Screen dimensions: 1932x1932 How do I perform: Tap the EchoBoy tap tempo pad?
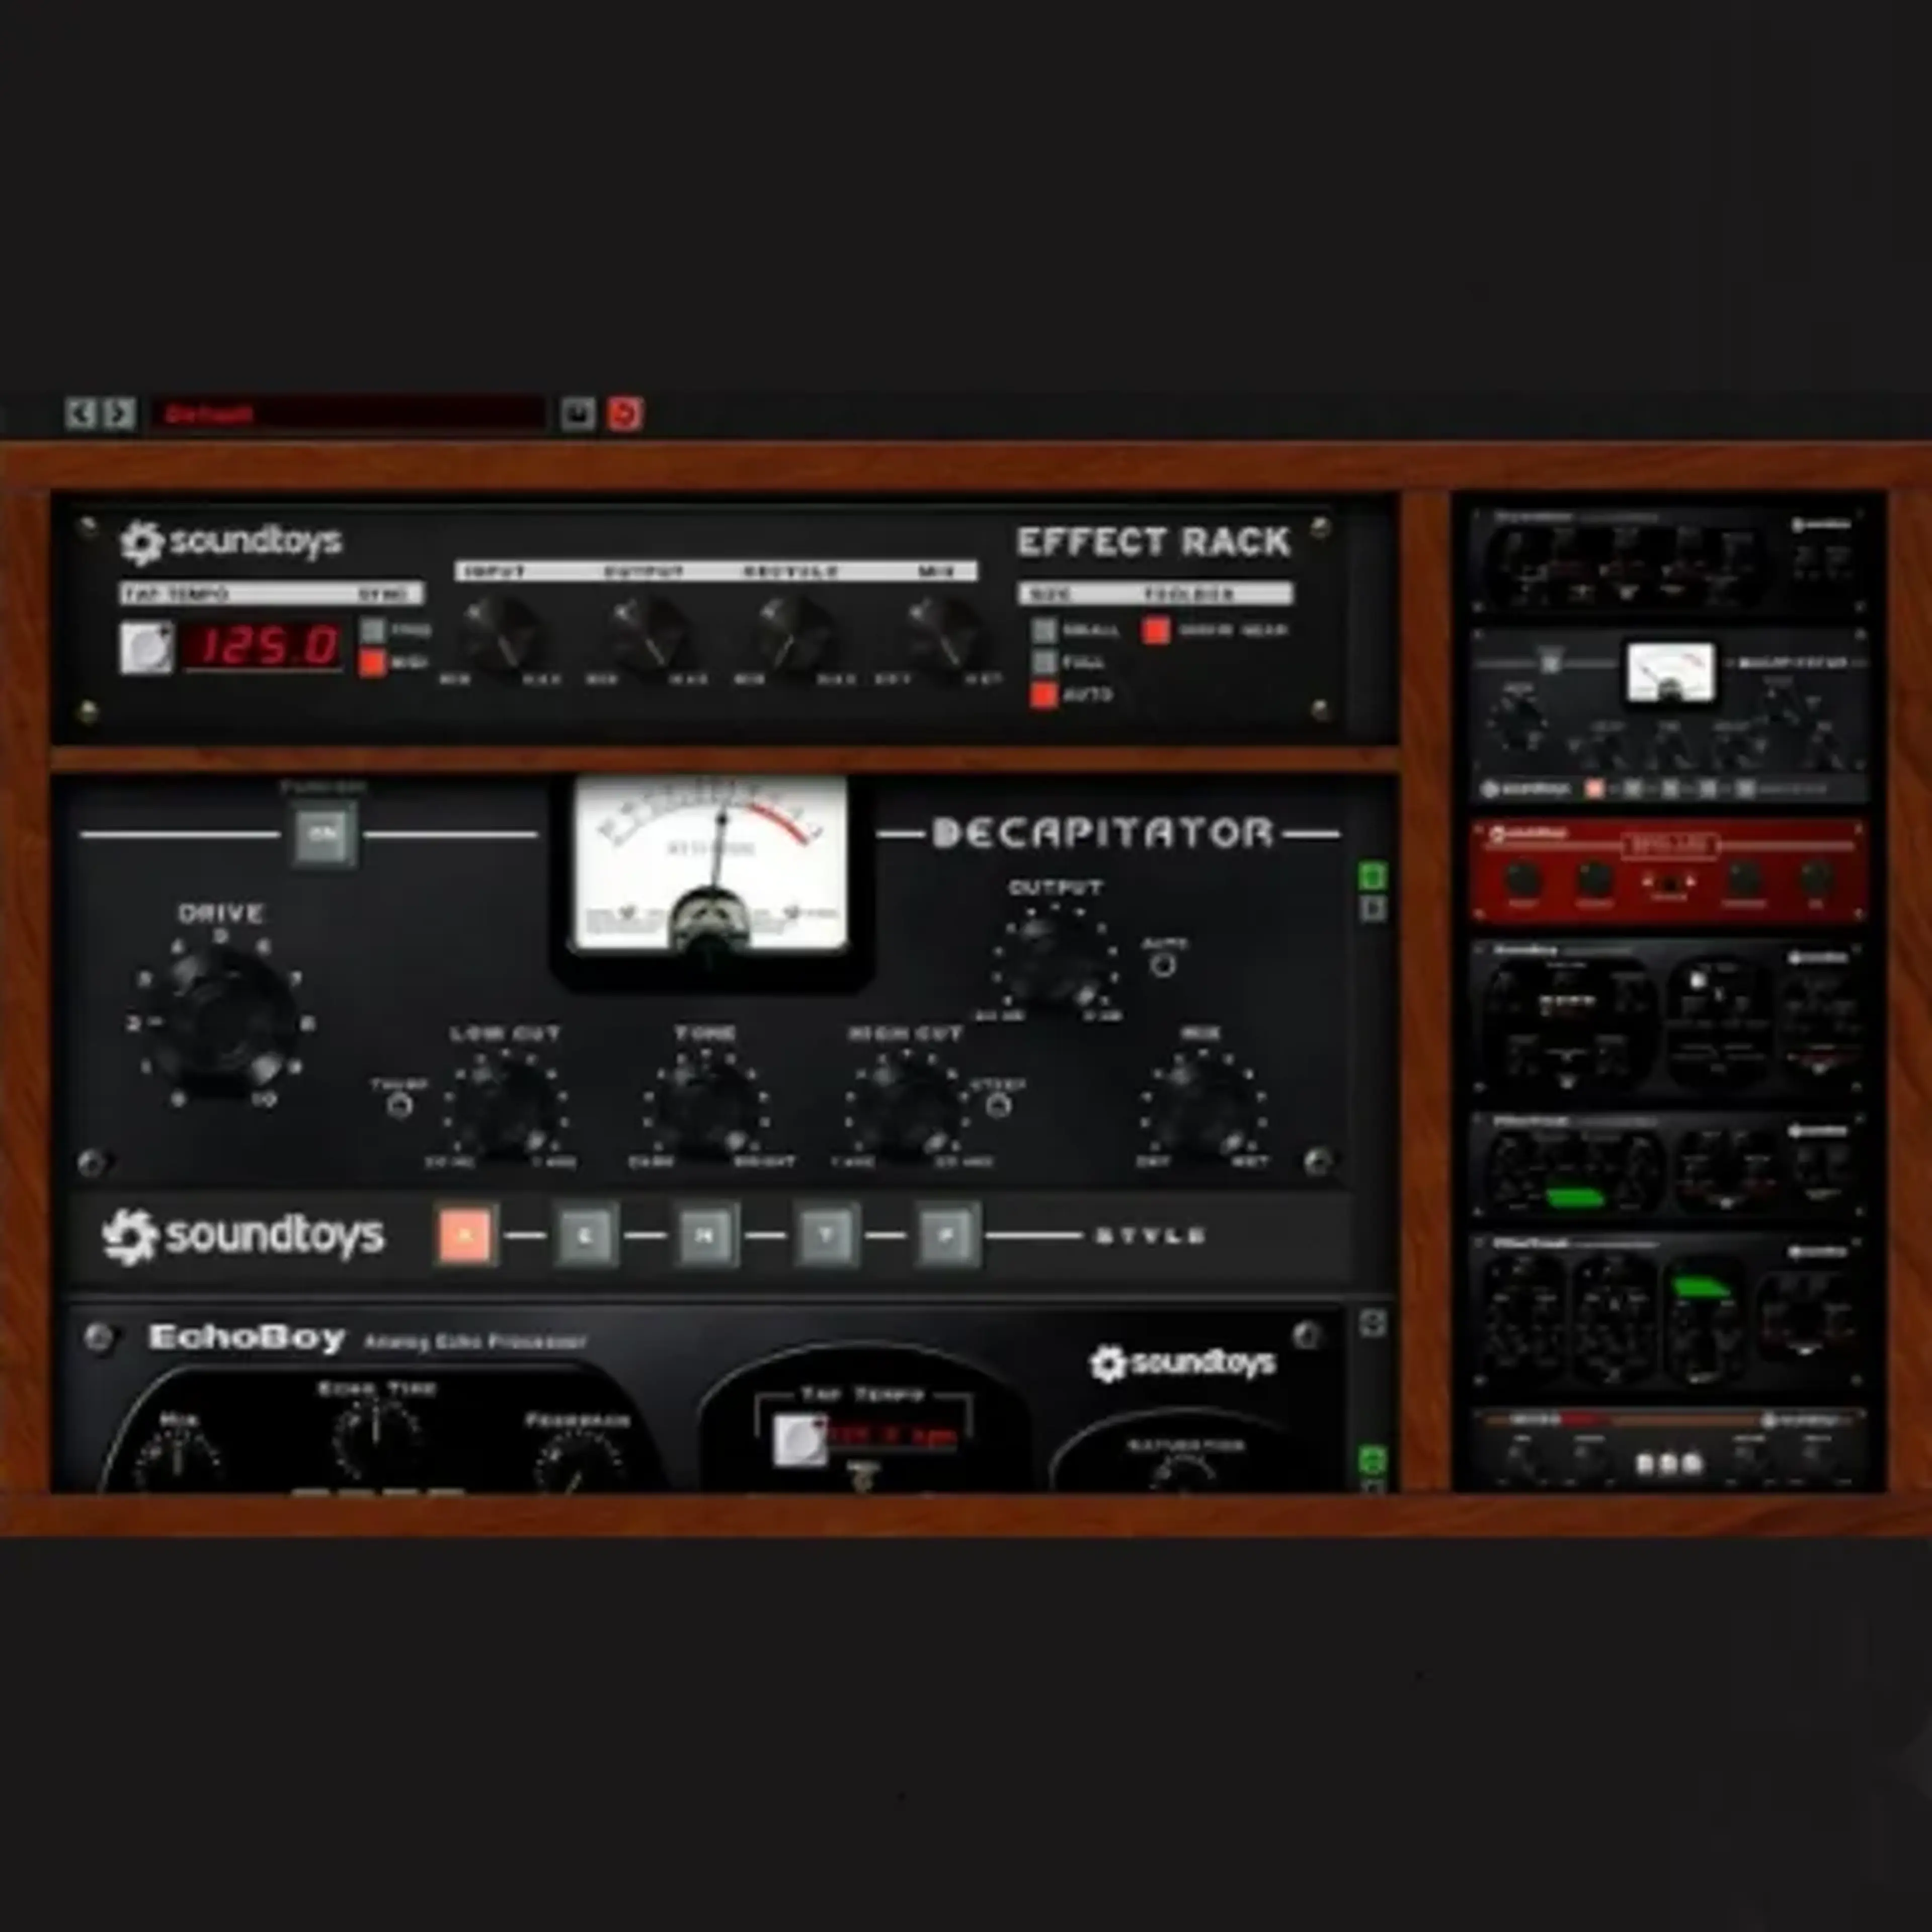[800, 1440]
